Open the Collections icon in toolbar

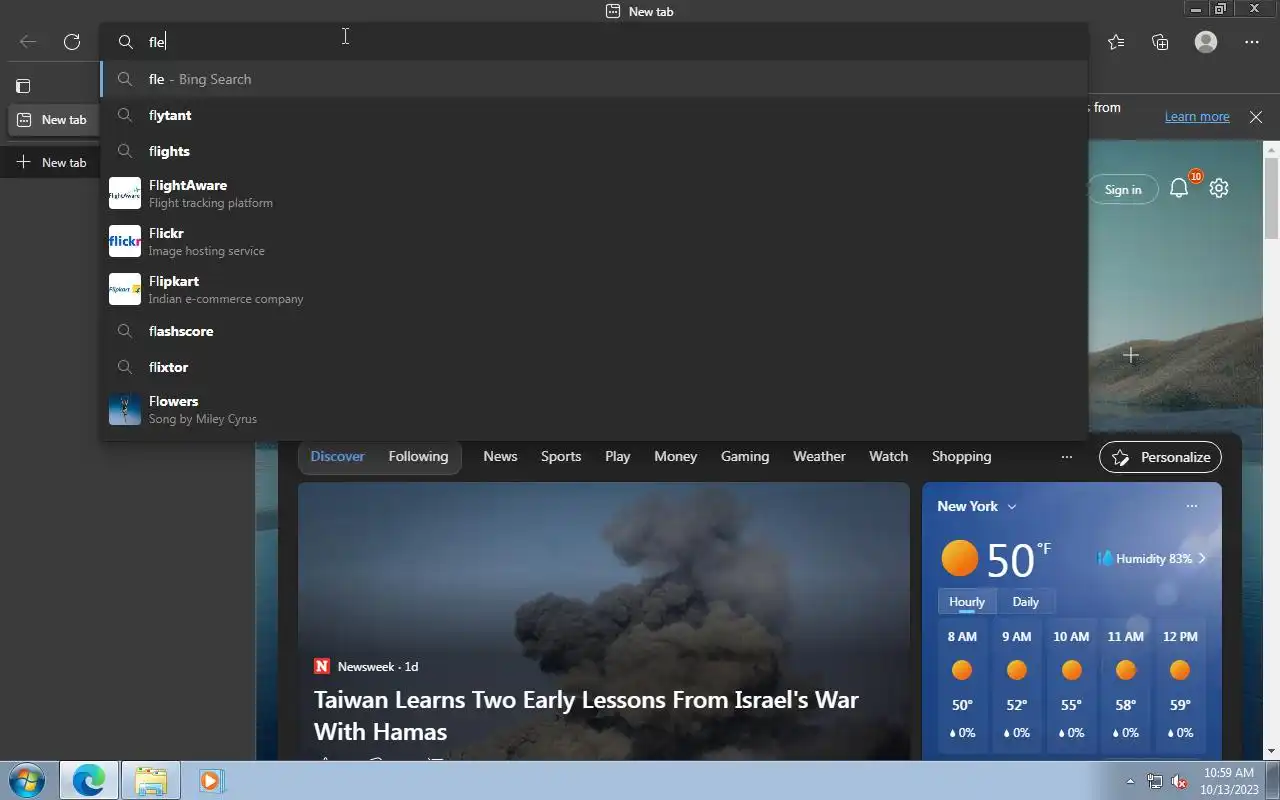(x=1160, y=42)
